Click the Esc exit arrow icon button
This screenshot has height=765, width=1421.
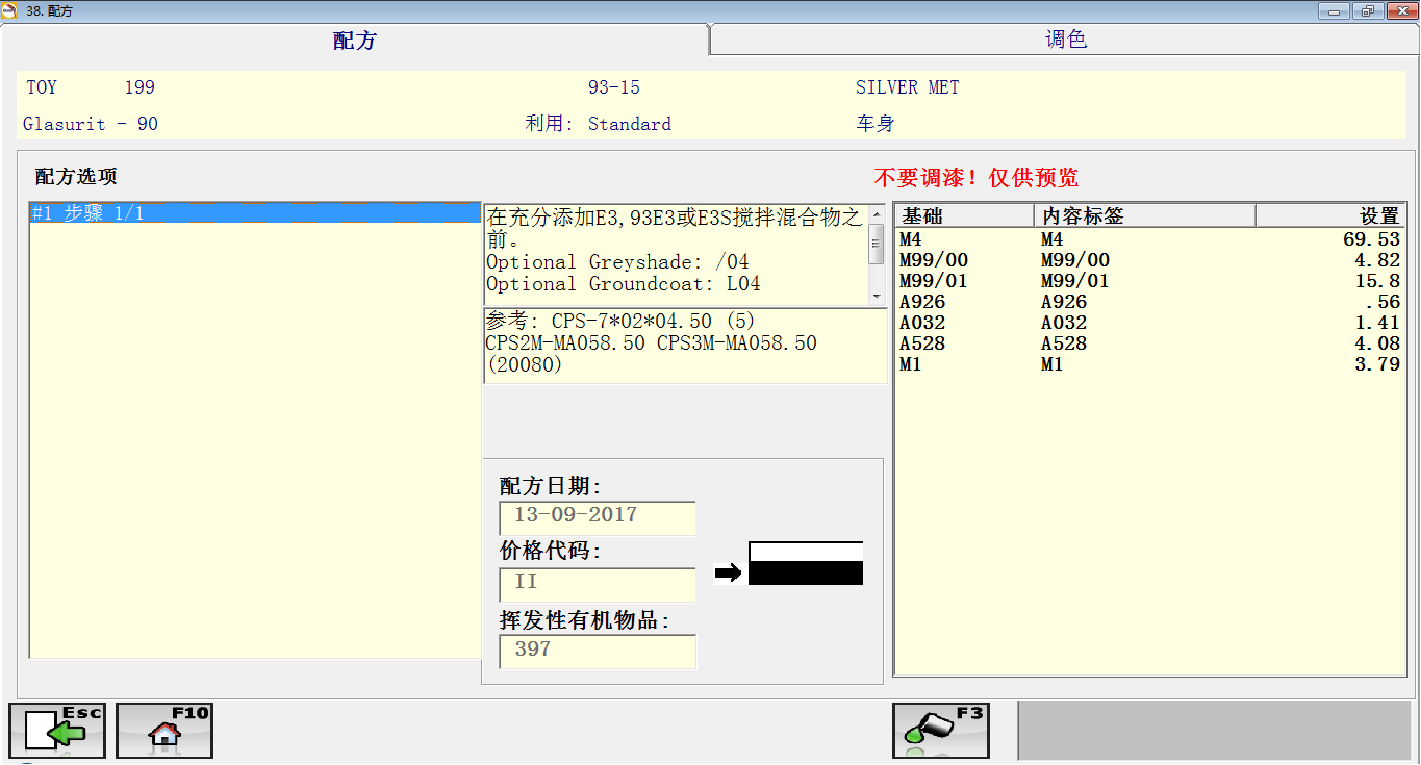pyautogui.click(x=56, y=731)
